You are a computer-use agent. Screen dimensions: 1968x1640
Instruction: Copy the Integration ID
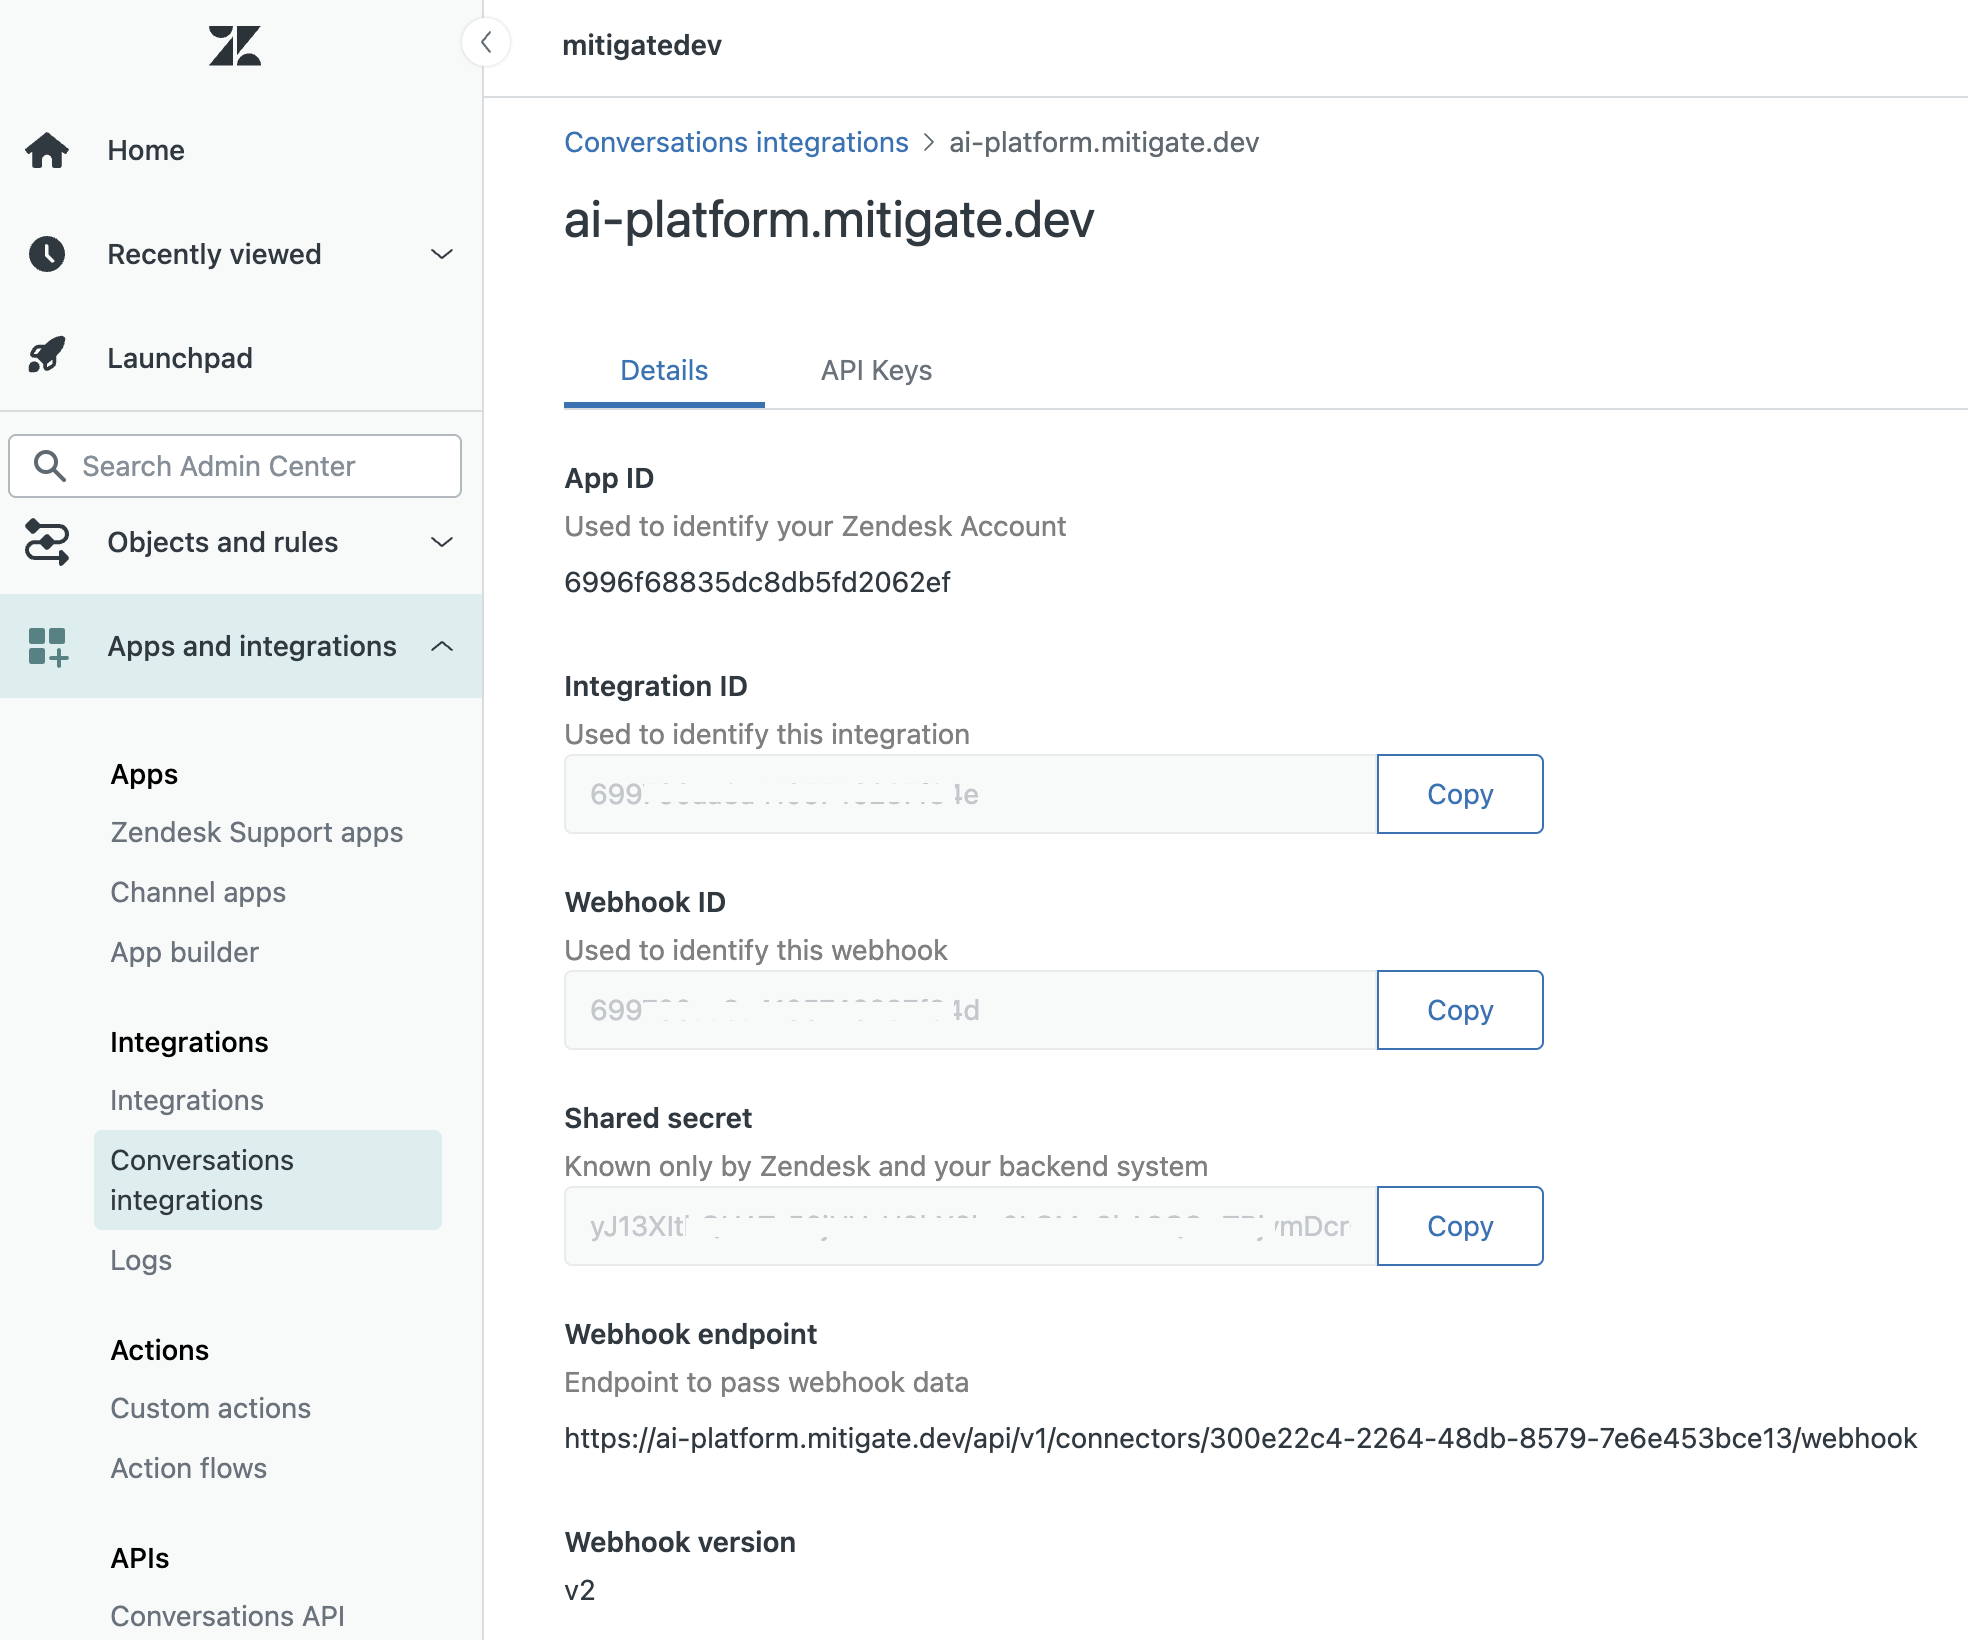(1459, 794)
